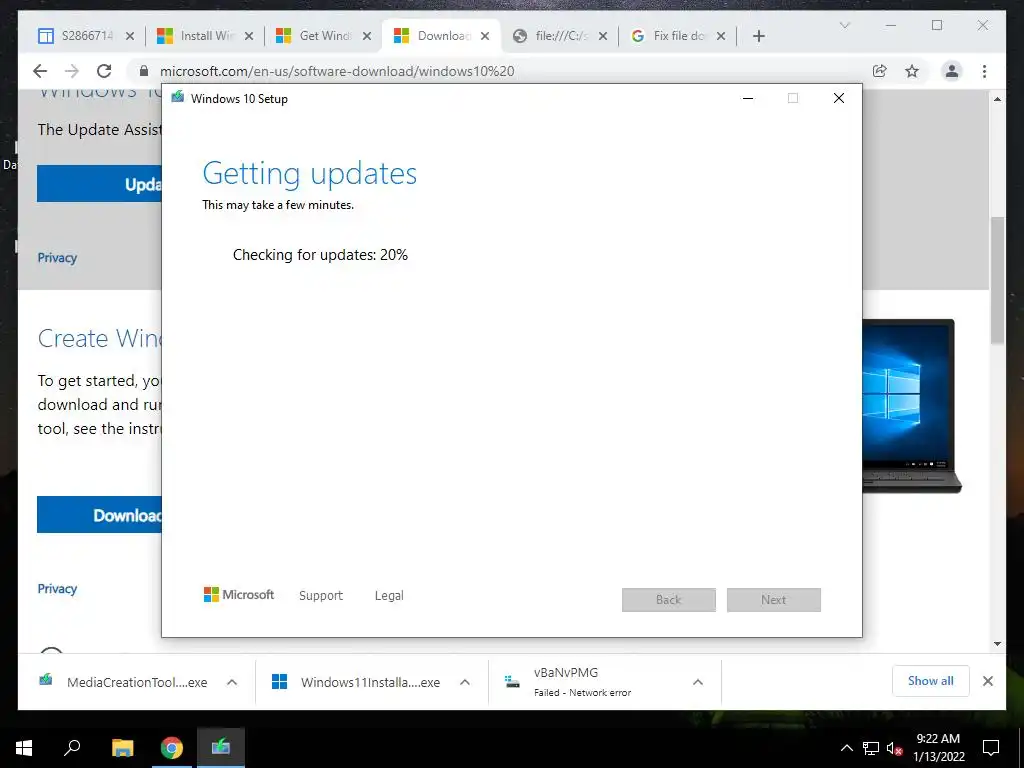Click the Windows 10 laptop image
This screenshot has height=768, width=1024.
pyautogui.click(x=912, y=406)
